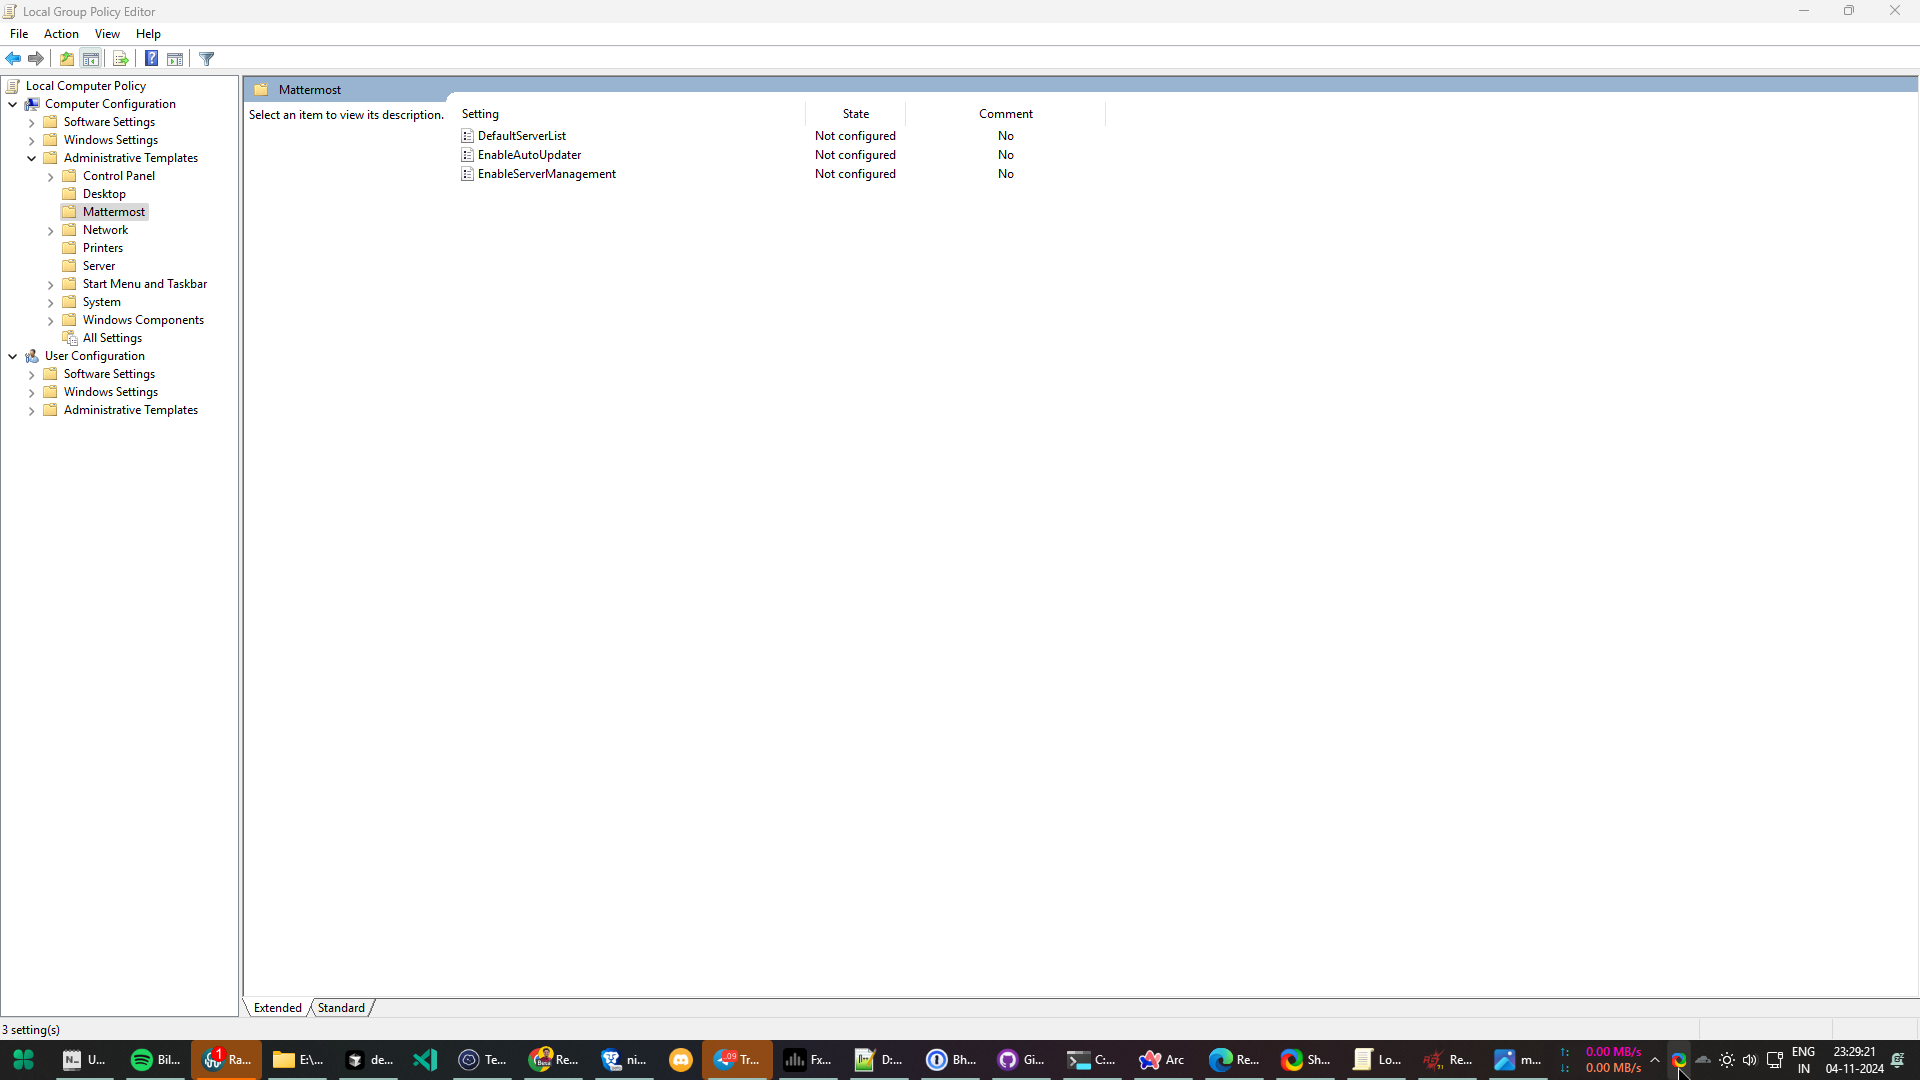This screenshot has width=1920, height=1080.
Task: Select All Settings in the tree
Action: pyautogui.click(x=111, y=337)
